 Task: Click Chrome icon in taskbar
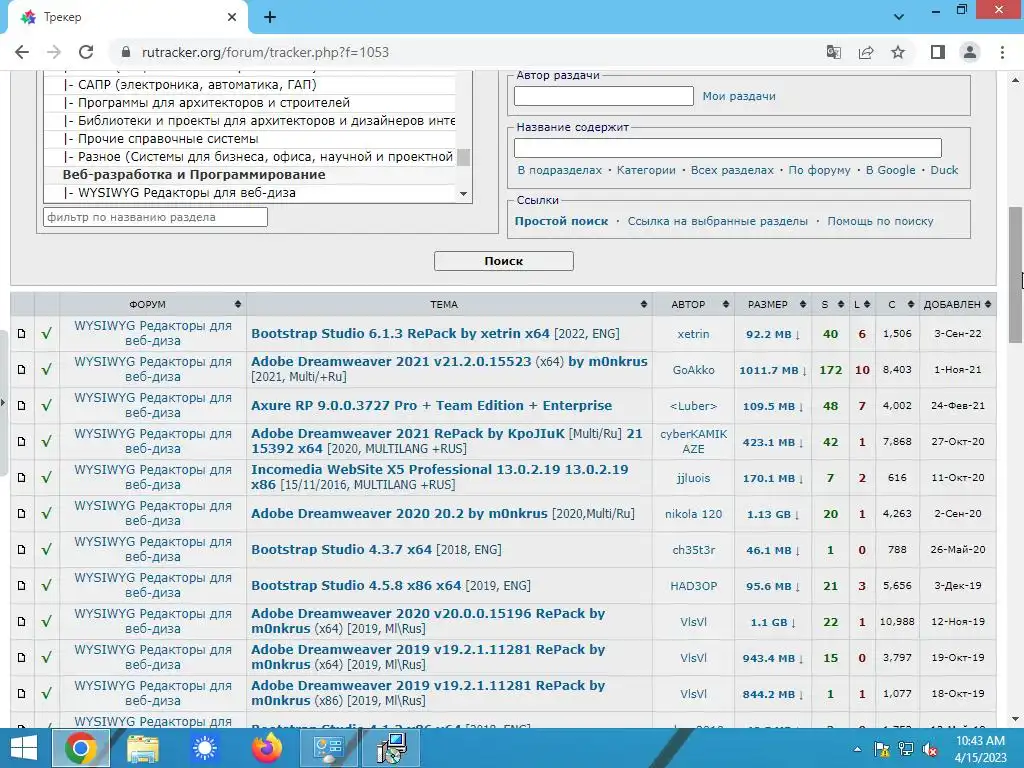coord(80,748)
